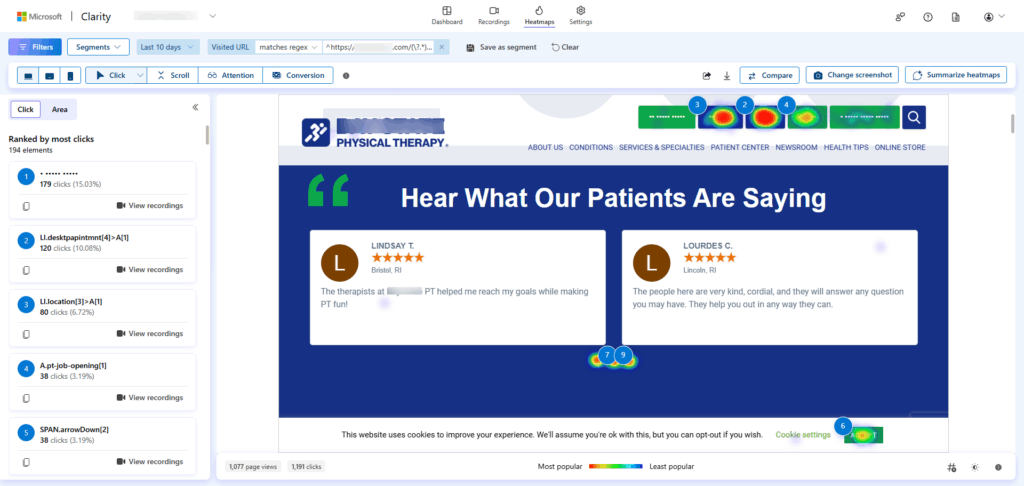Open the Dashboard tab
1024x486 pixels.
pos(447,15)
